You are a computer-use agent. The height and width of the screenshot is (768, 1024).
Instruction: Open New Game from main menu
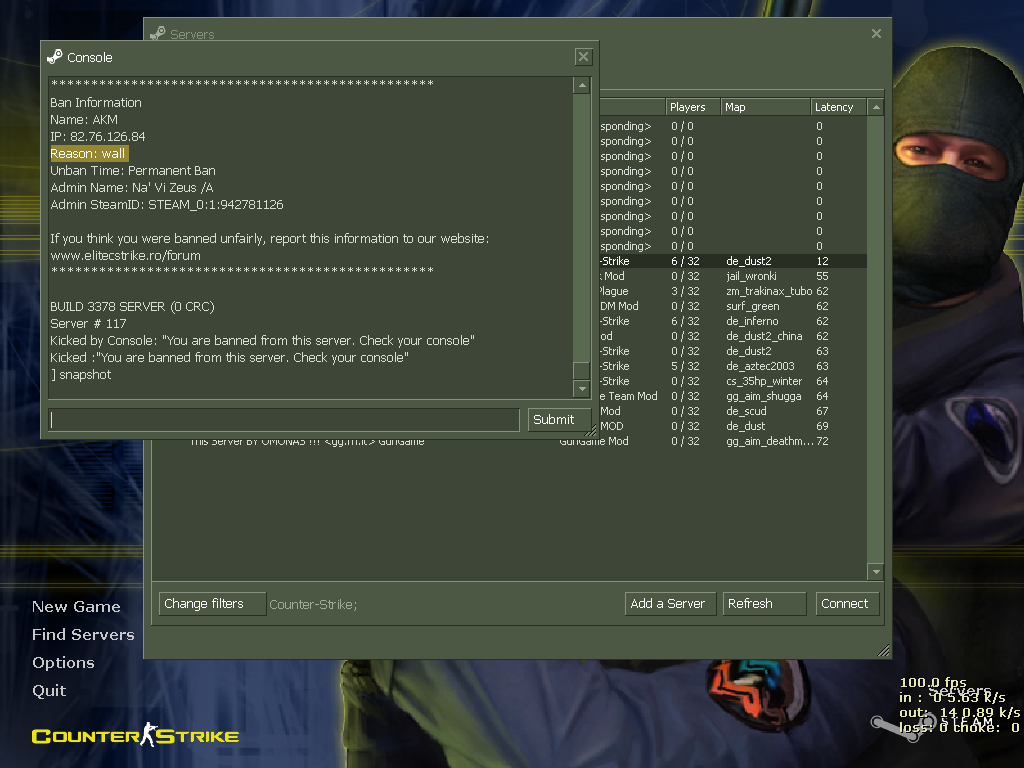click(x=76, y=607)
